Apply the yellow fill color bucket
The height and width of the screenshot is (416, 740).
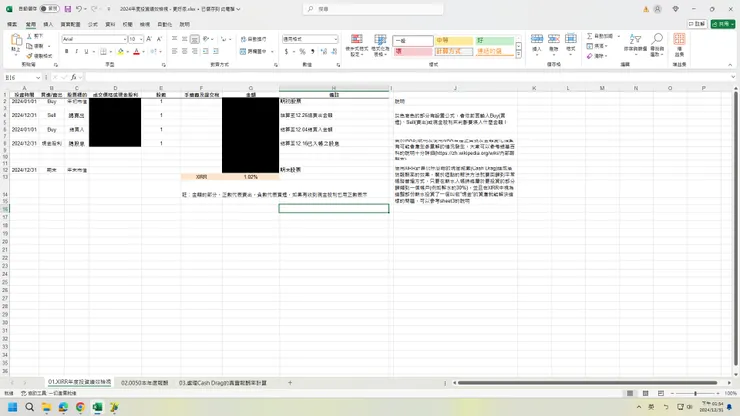point(120,51)
